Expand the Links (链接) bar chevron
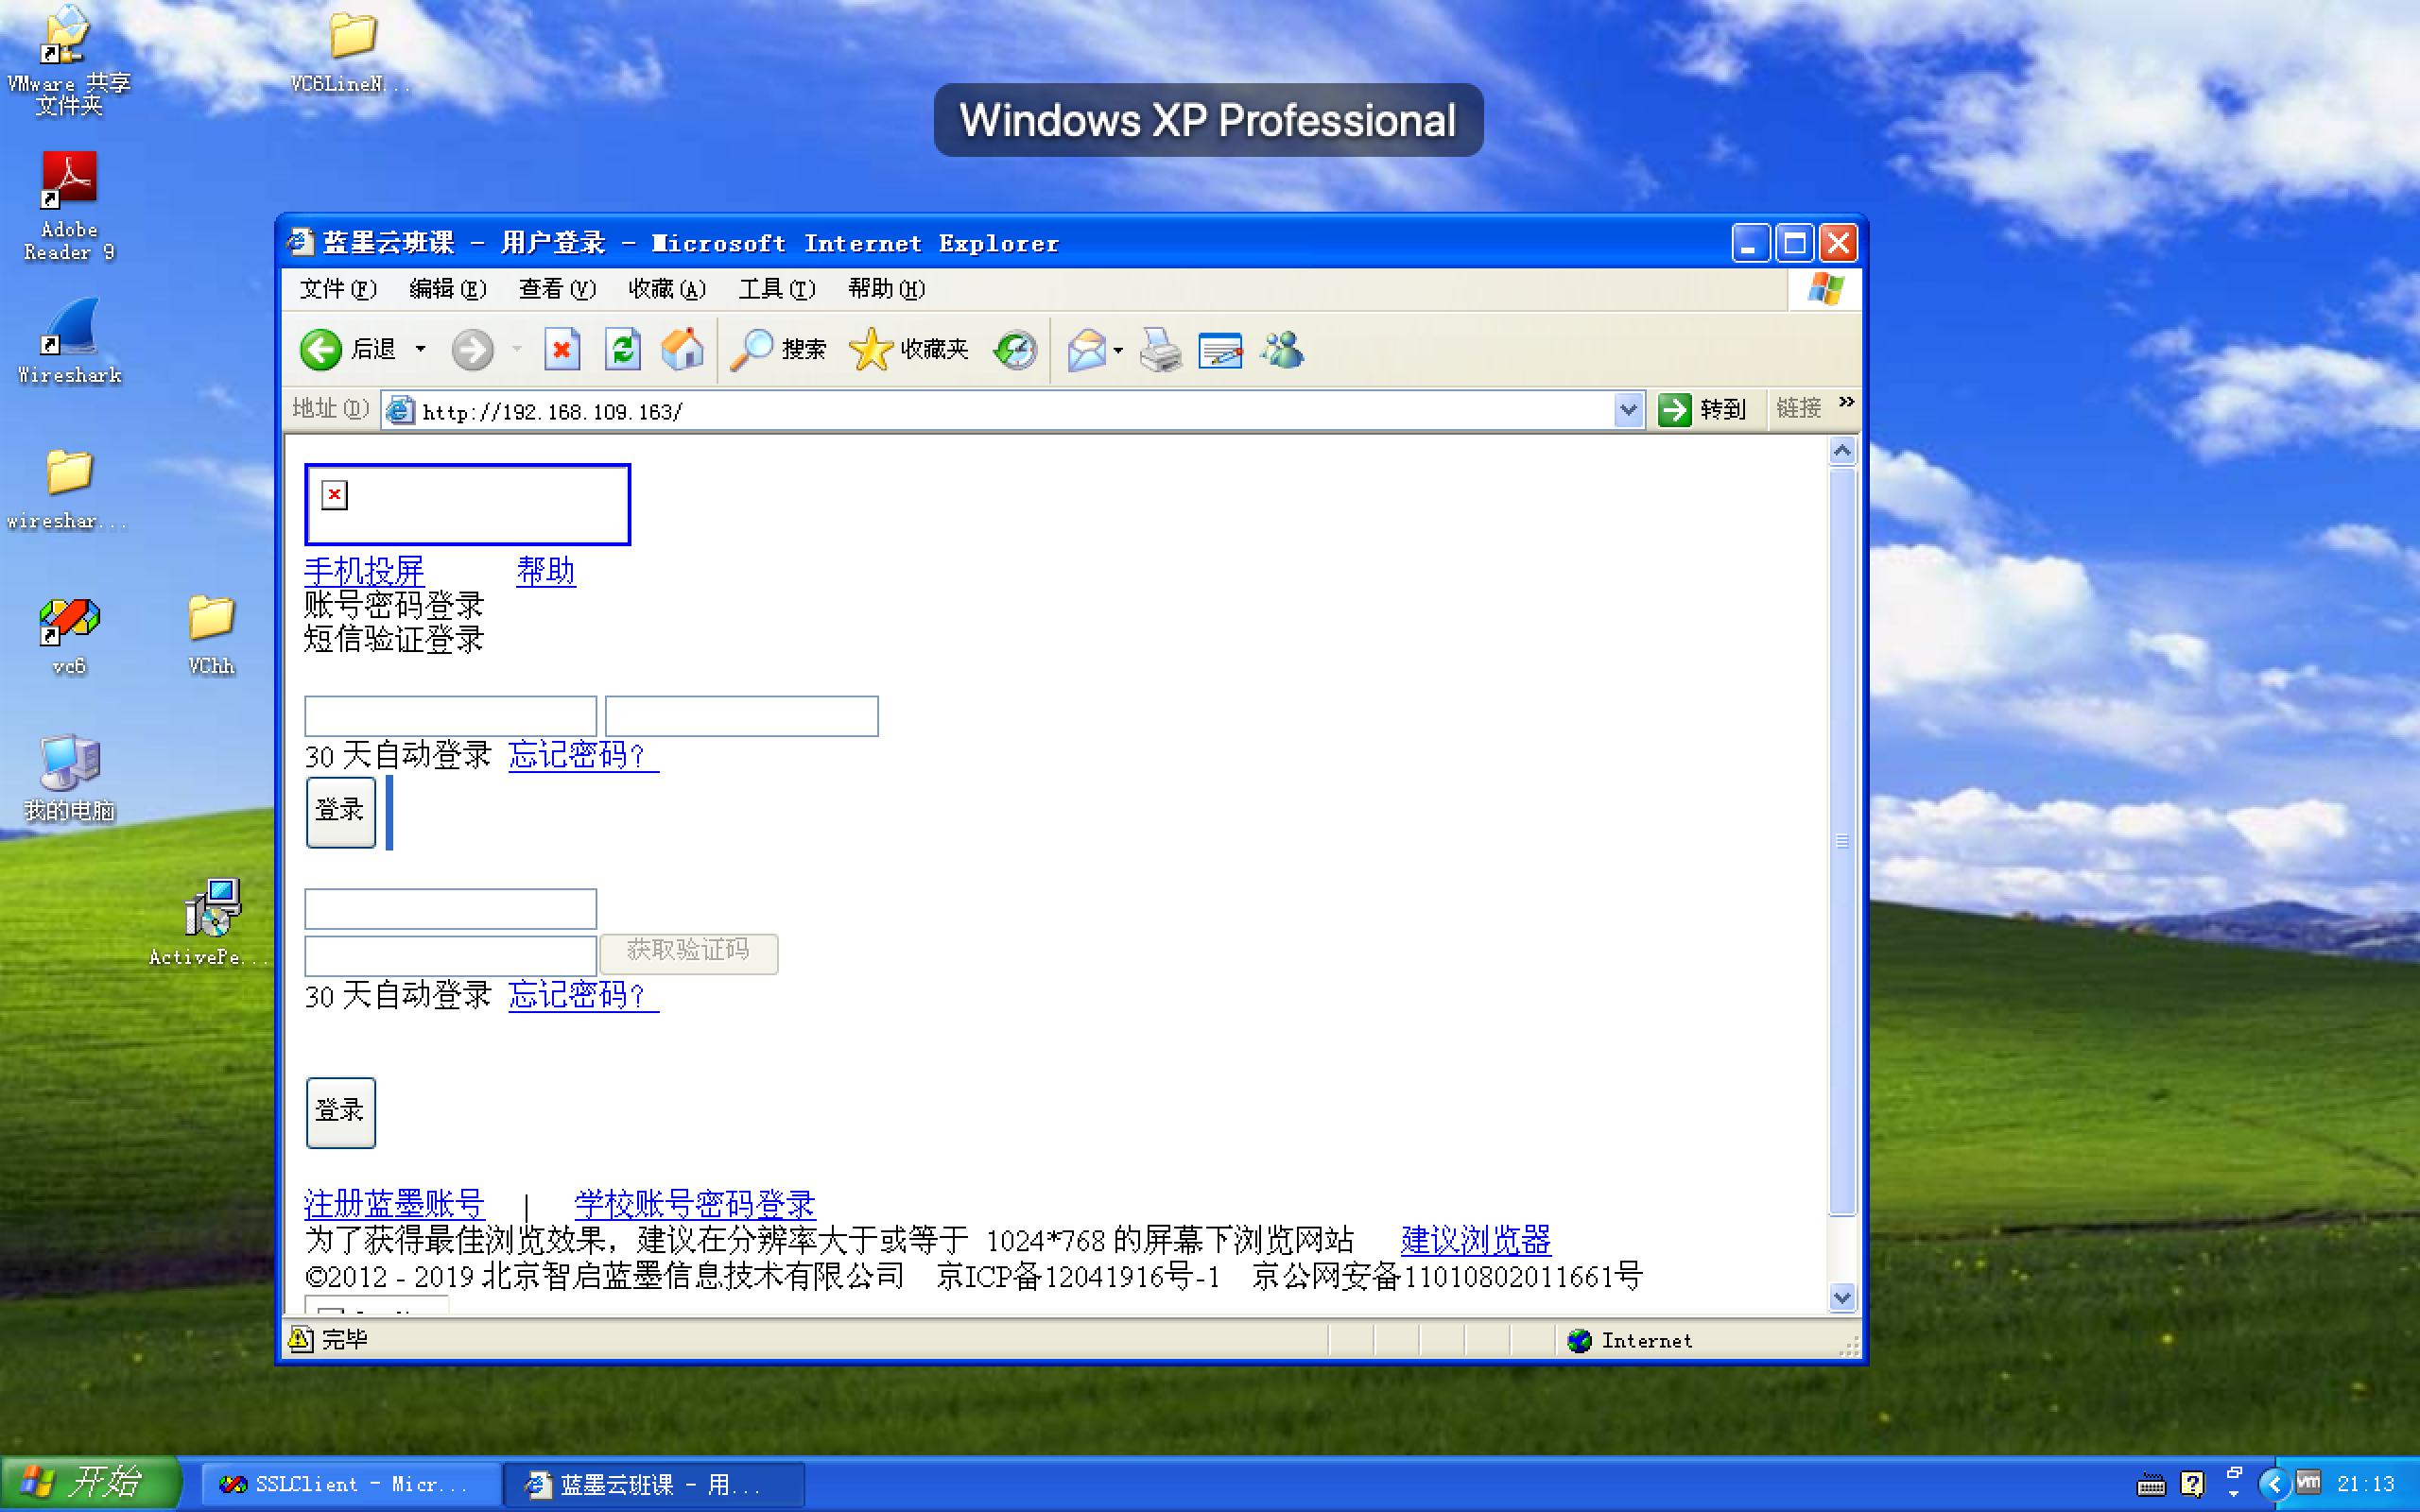The height and width of the screenshot is (1512, 2420). click(1846, 402)
